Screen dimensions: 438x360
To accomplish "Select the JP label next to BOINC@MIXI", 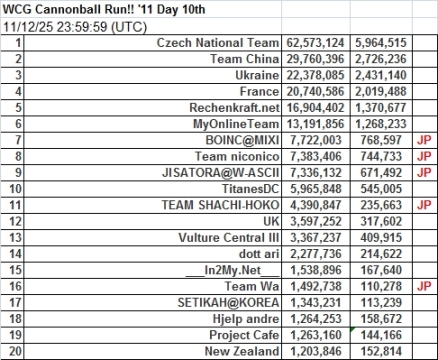I will point(424,140).
